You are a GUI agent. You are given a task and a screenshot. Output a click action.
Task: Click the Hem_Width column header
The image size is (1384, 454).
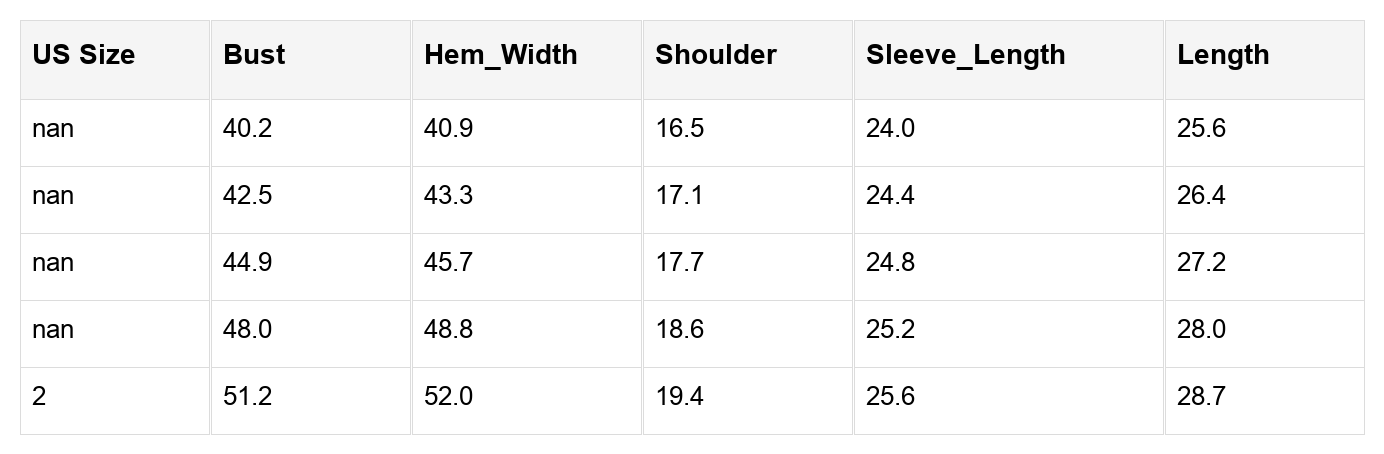pos(501,55)
